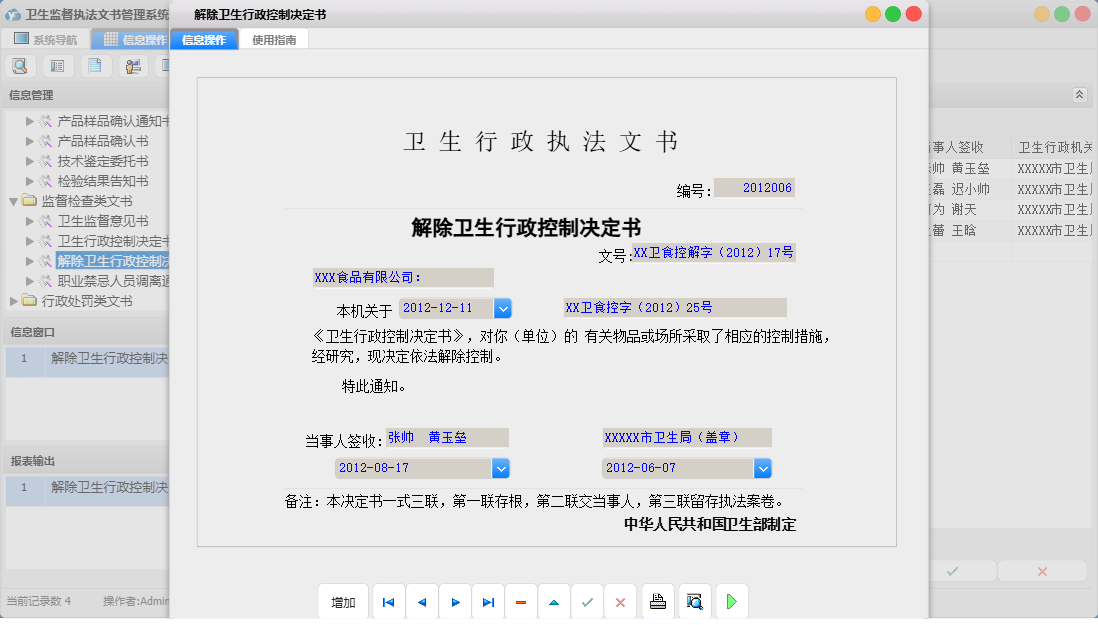Open print preview from the bottom toolbar

coord(693,601)
